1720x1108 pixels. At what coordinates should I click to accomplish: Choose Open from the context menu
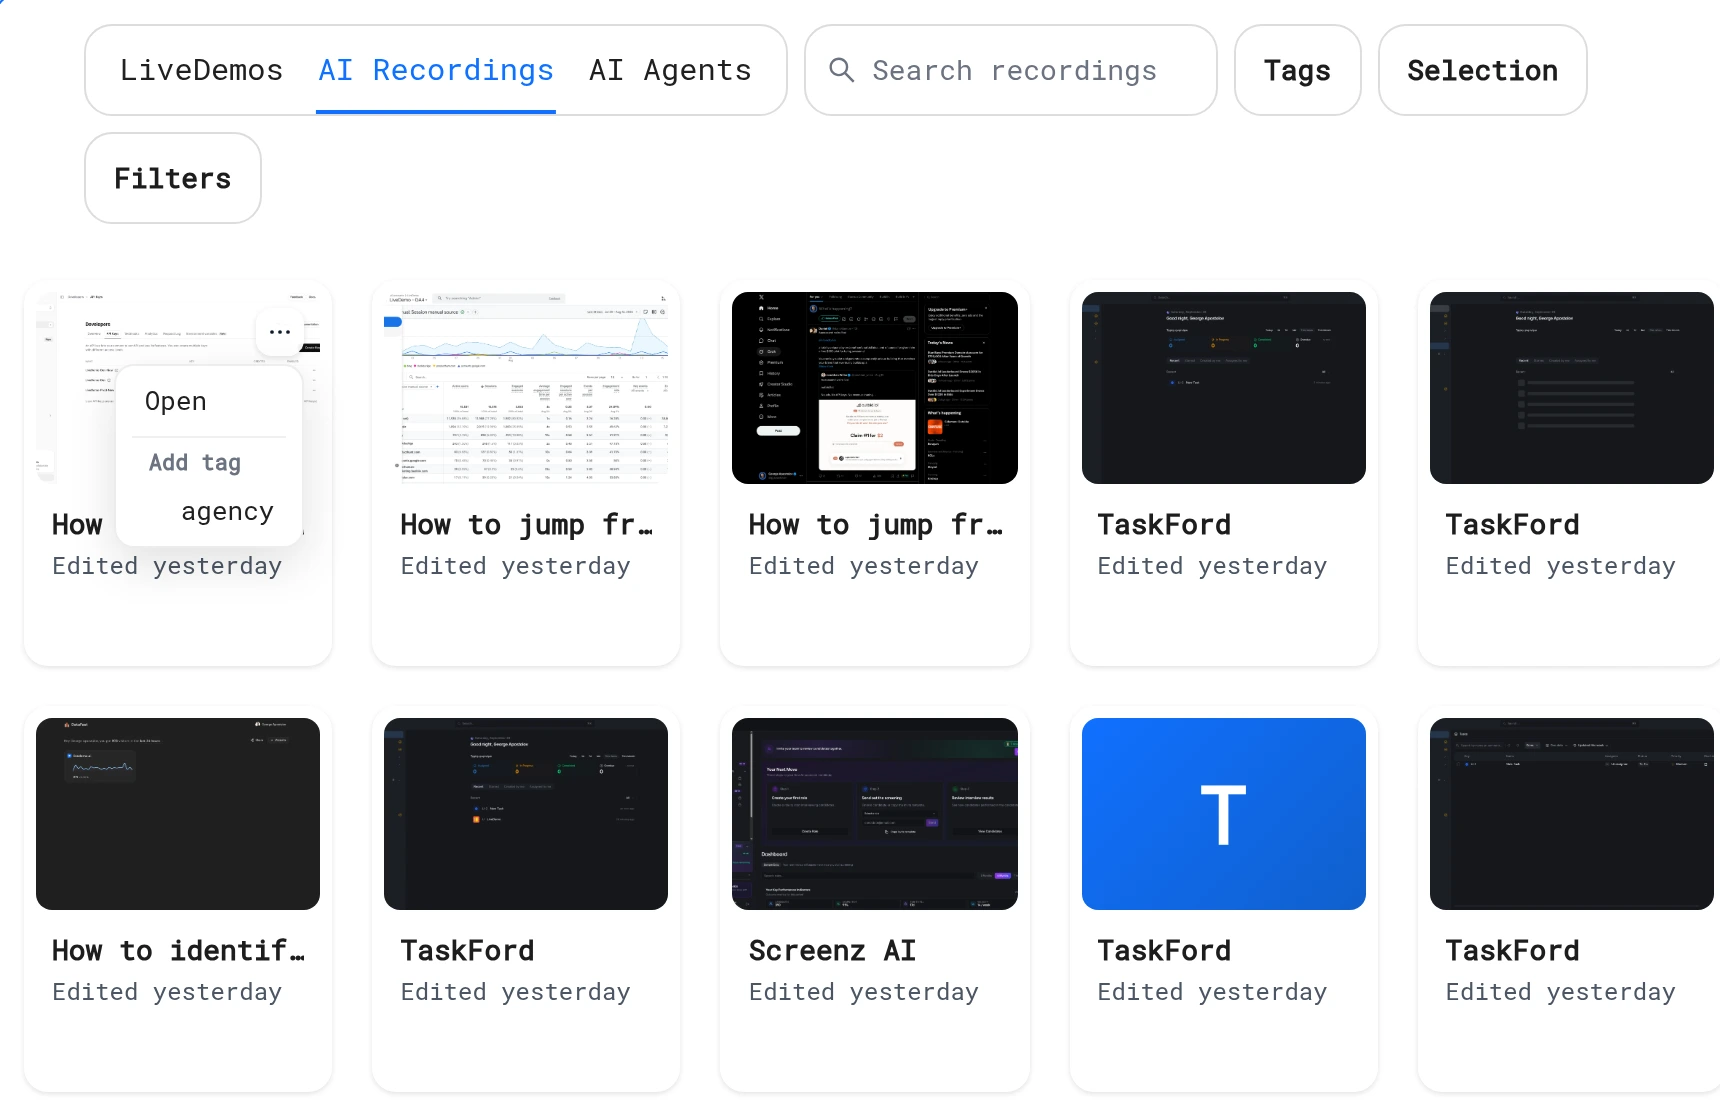[x=176, y=401]
